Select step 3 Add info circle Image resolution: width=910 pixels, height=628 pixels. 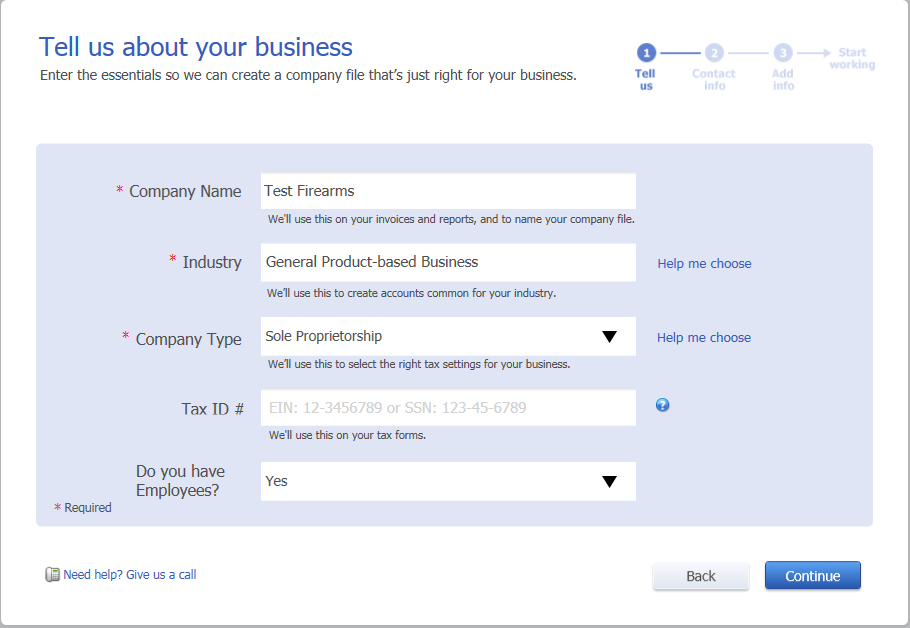[783, 53]
